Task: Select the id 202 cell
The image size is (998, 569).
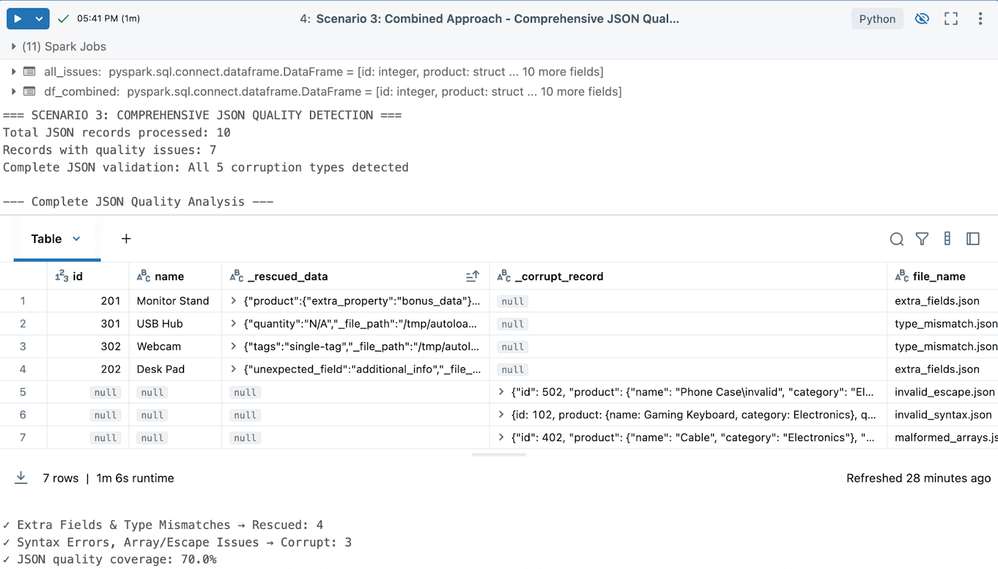Action: tap(88, 370)
